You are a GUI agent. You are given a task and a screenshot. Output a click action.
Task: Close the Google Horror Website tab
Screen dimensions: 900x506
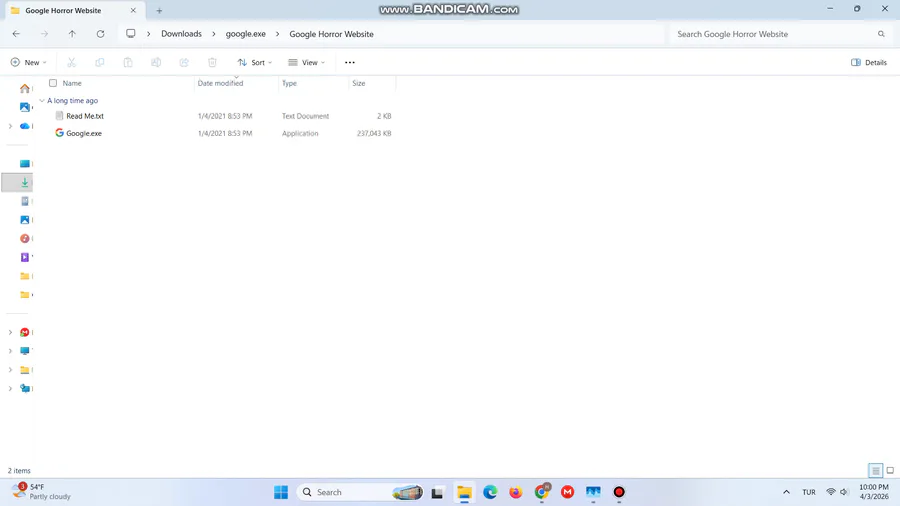point(133,10)
